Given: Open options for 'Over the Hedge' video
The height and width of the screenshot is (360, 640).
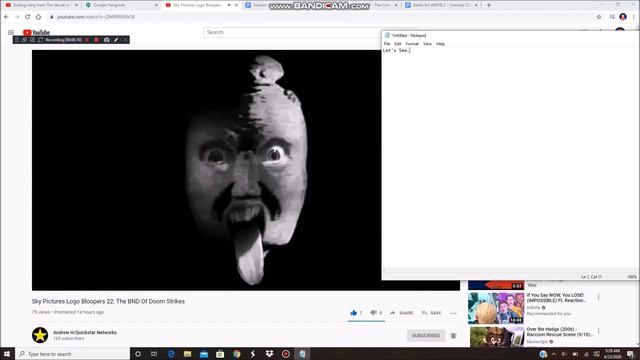Looking at the screenshot, I should [598, 331].
